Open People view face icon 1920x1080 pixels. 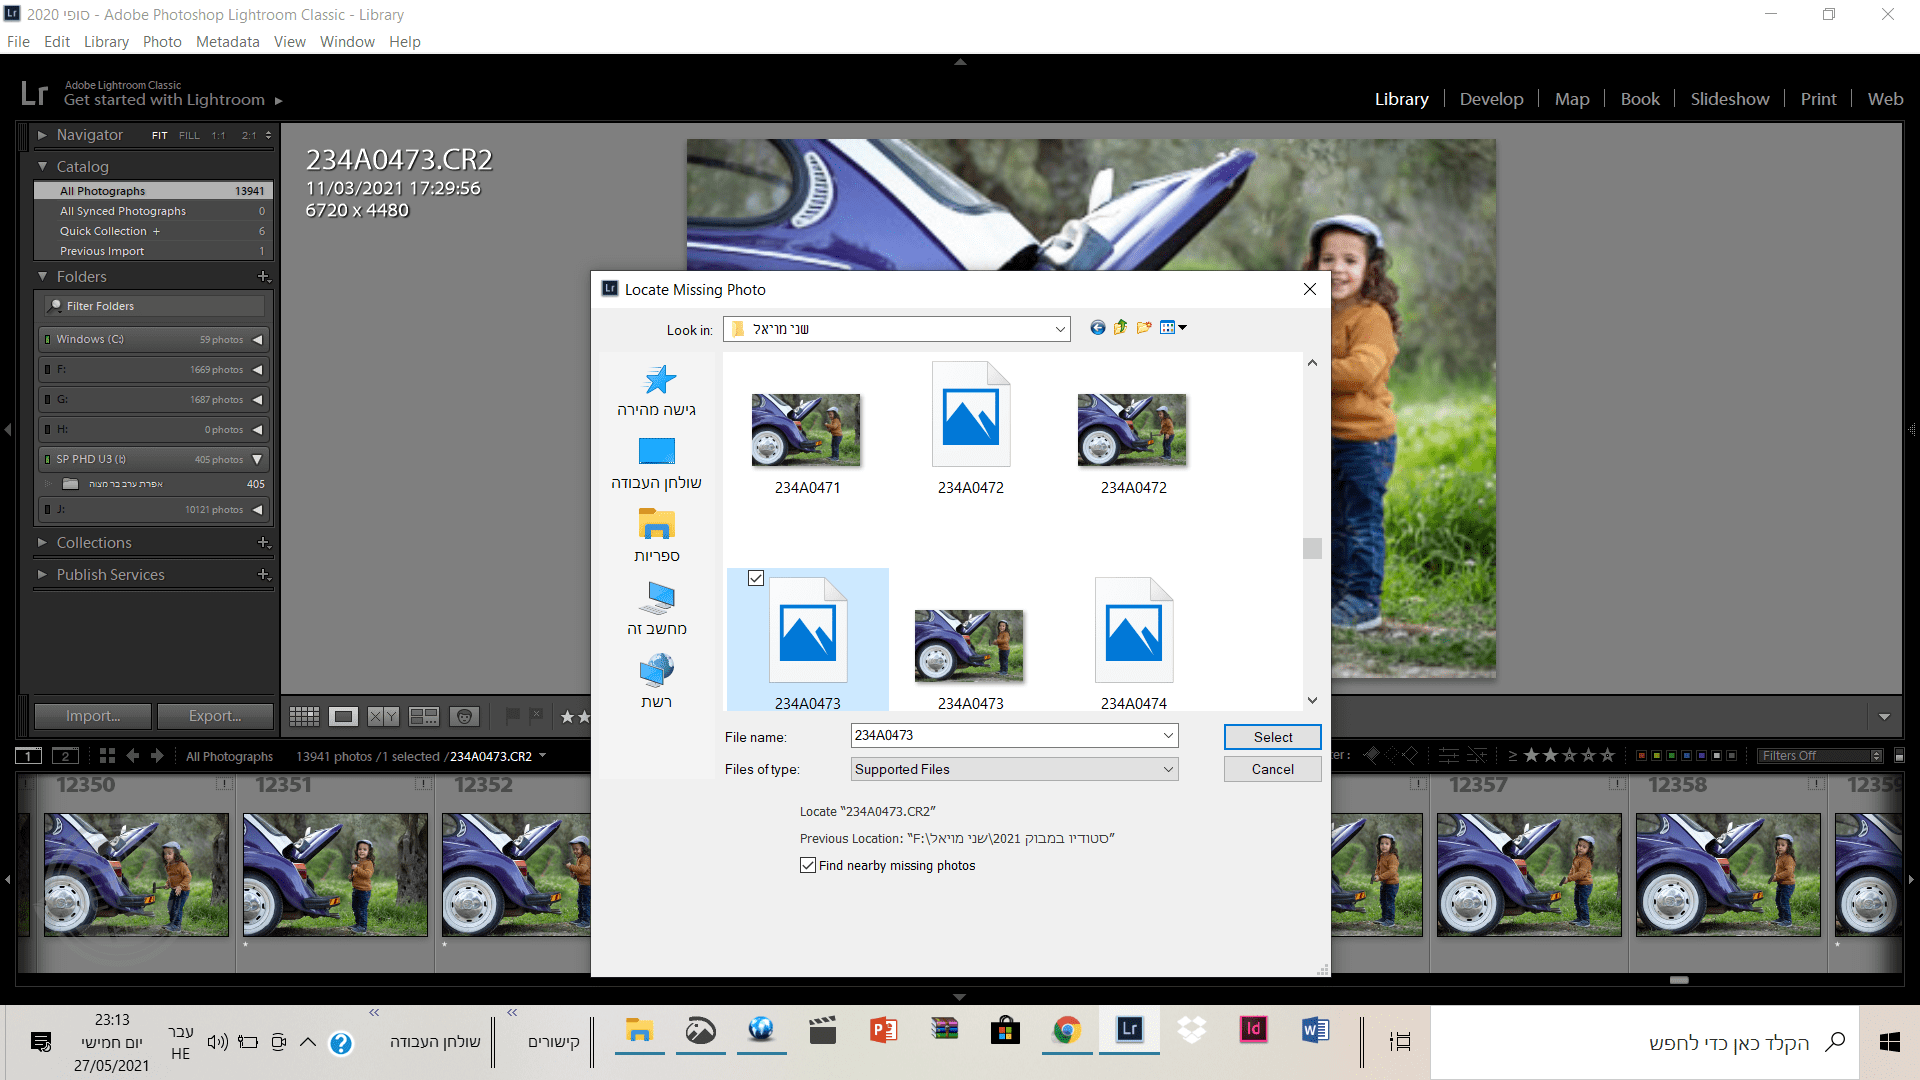[464, 716]
